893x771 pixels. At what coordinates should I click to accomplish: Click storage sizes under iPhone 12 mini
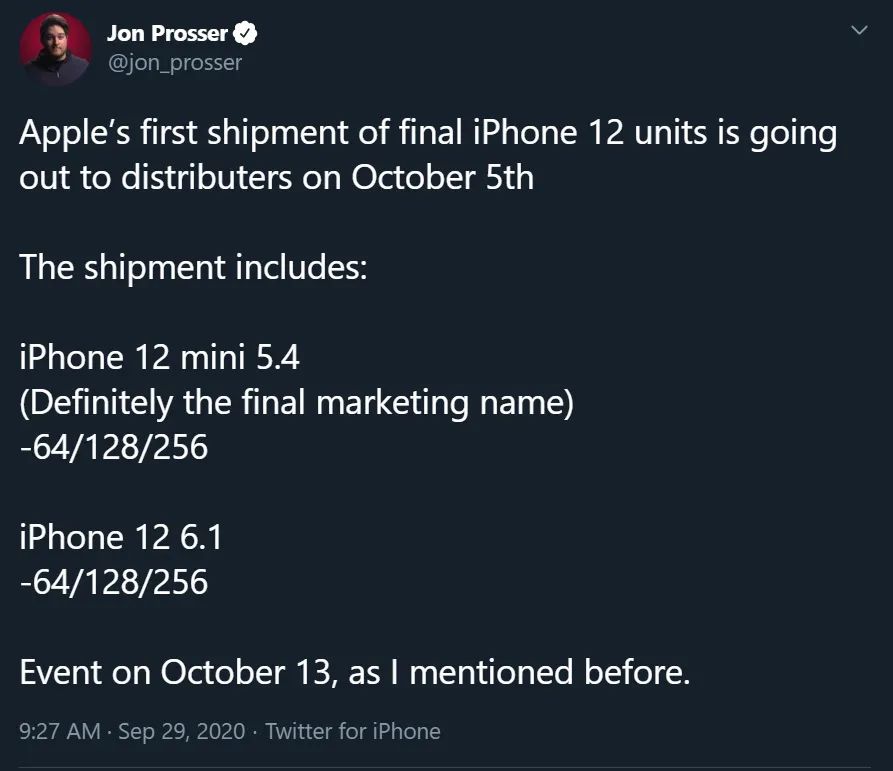114,448
